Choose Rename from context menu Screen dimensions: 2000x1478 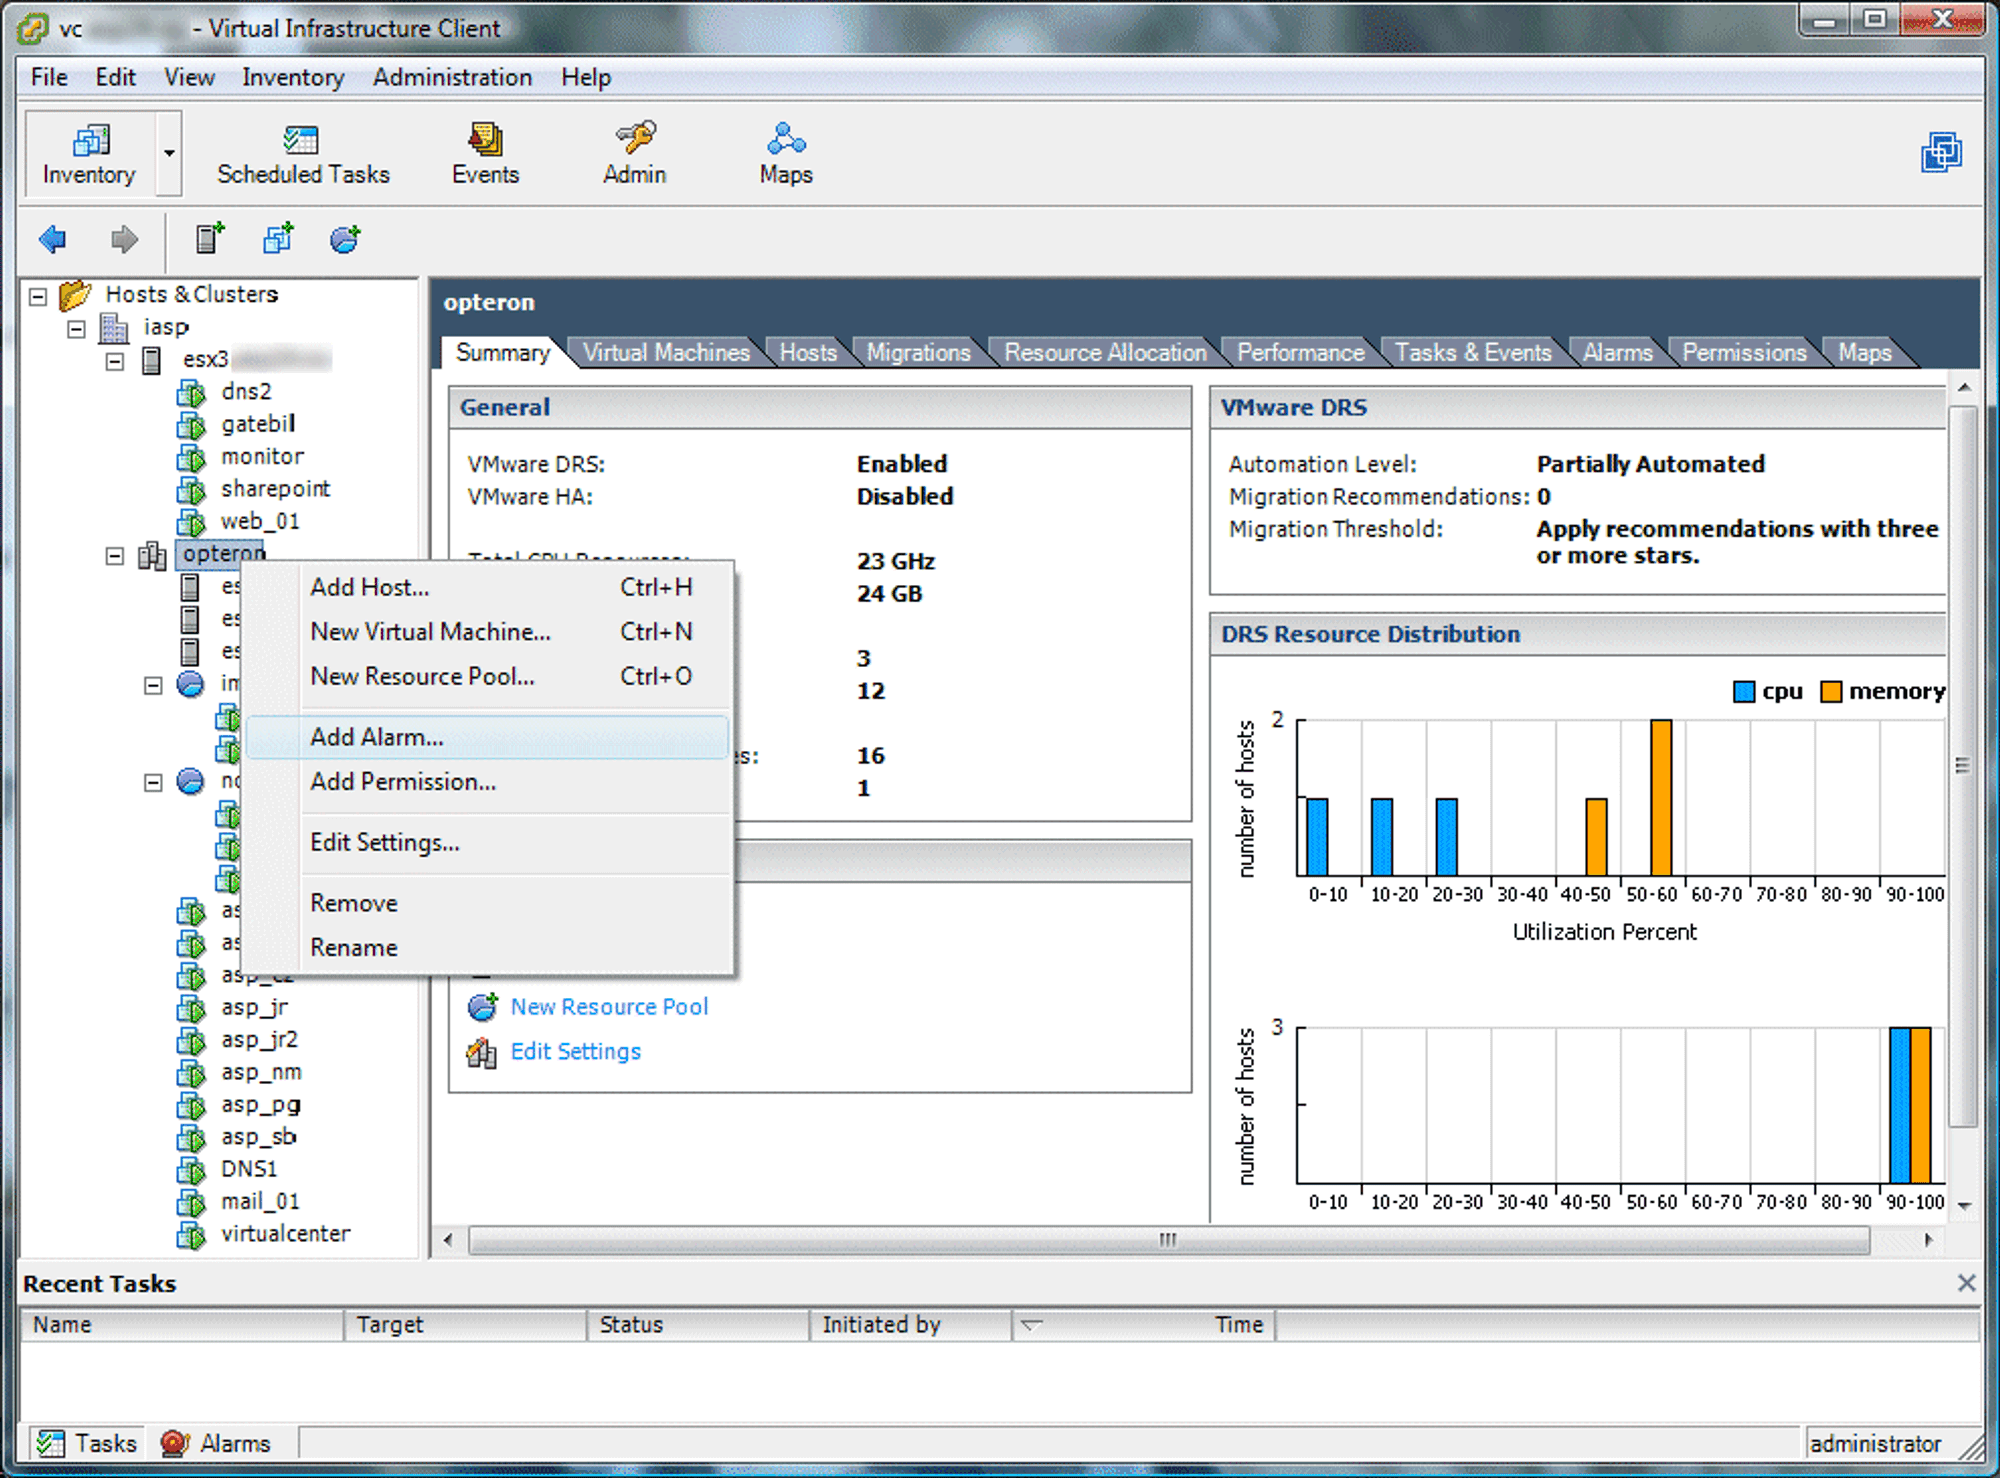click(487, 947)
